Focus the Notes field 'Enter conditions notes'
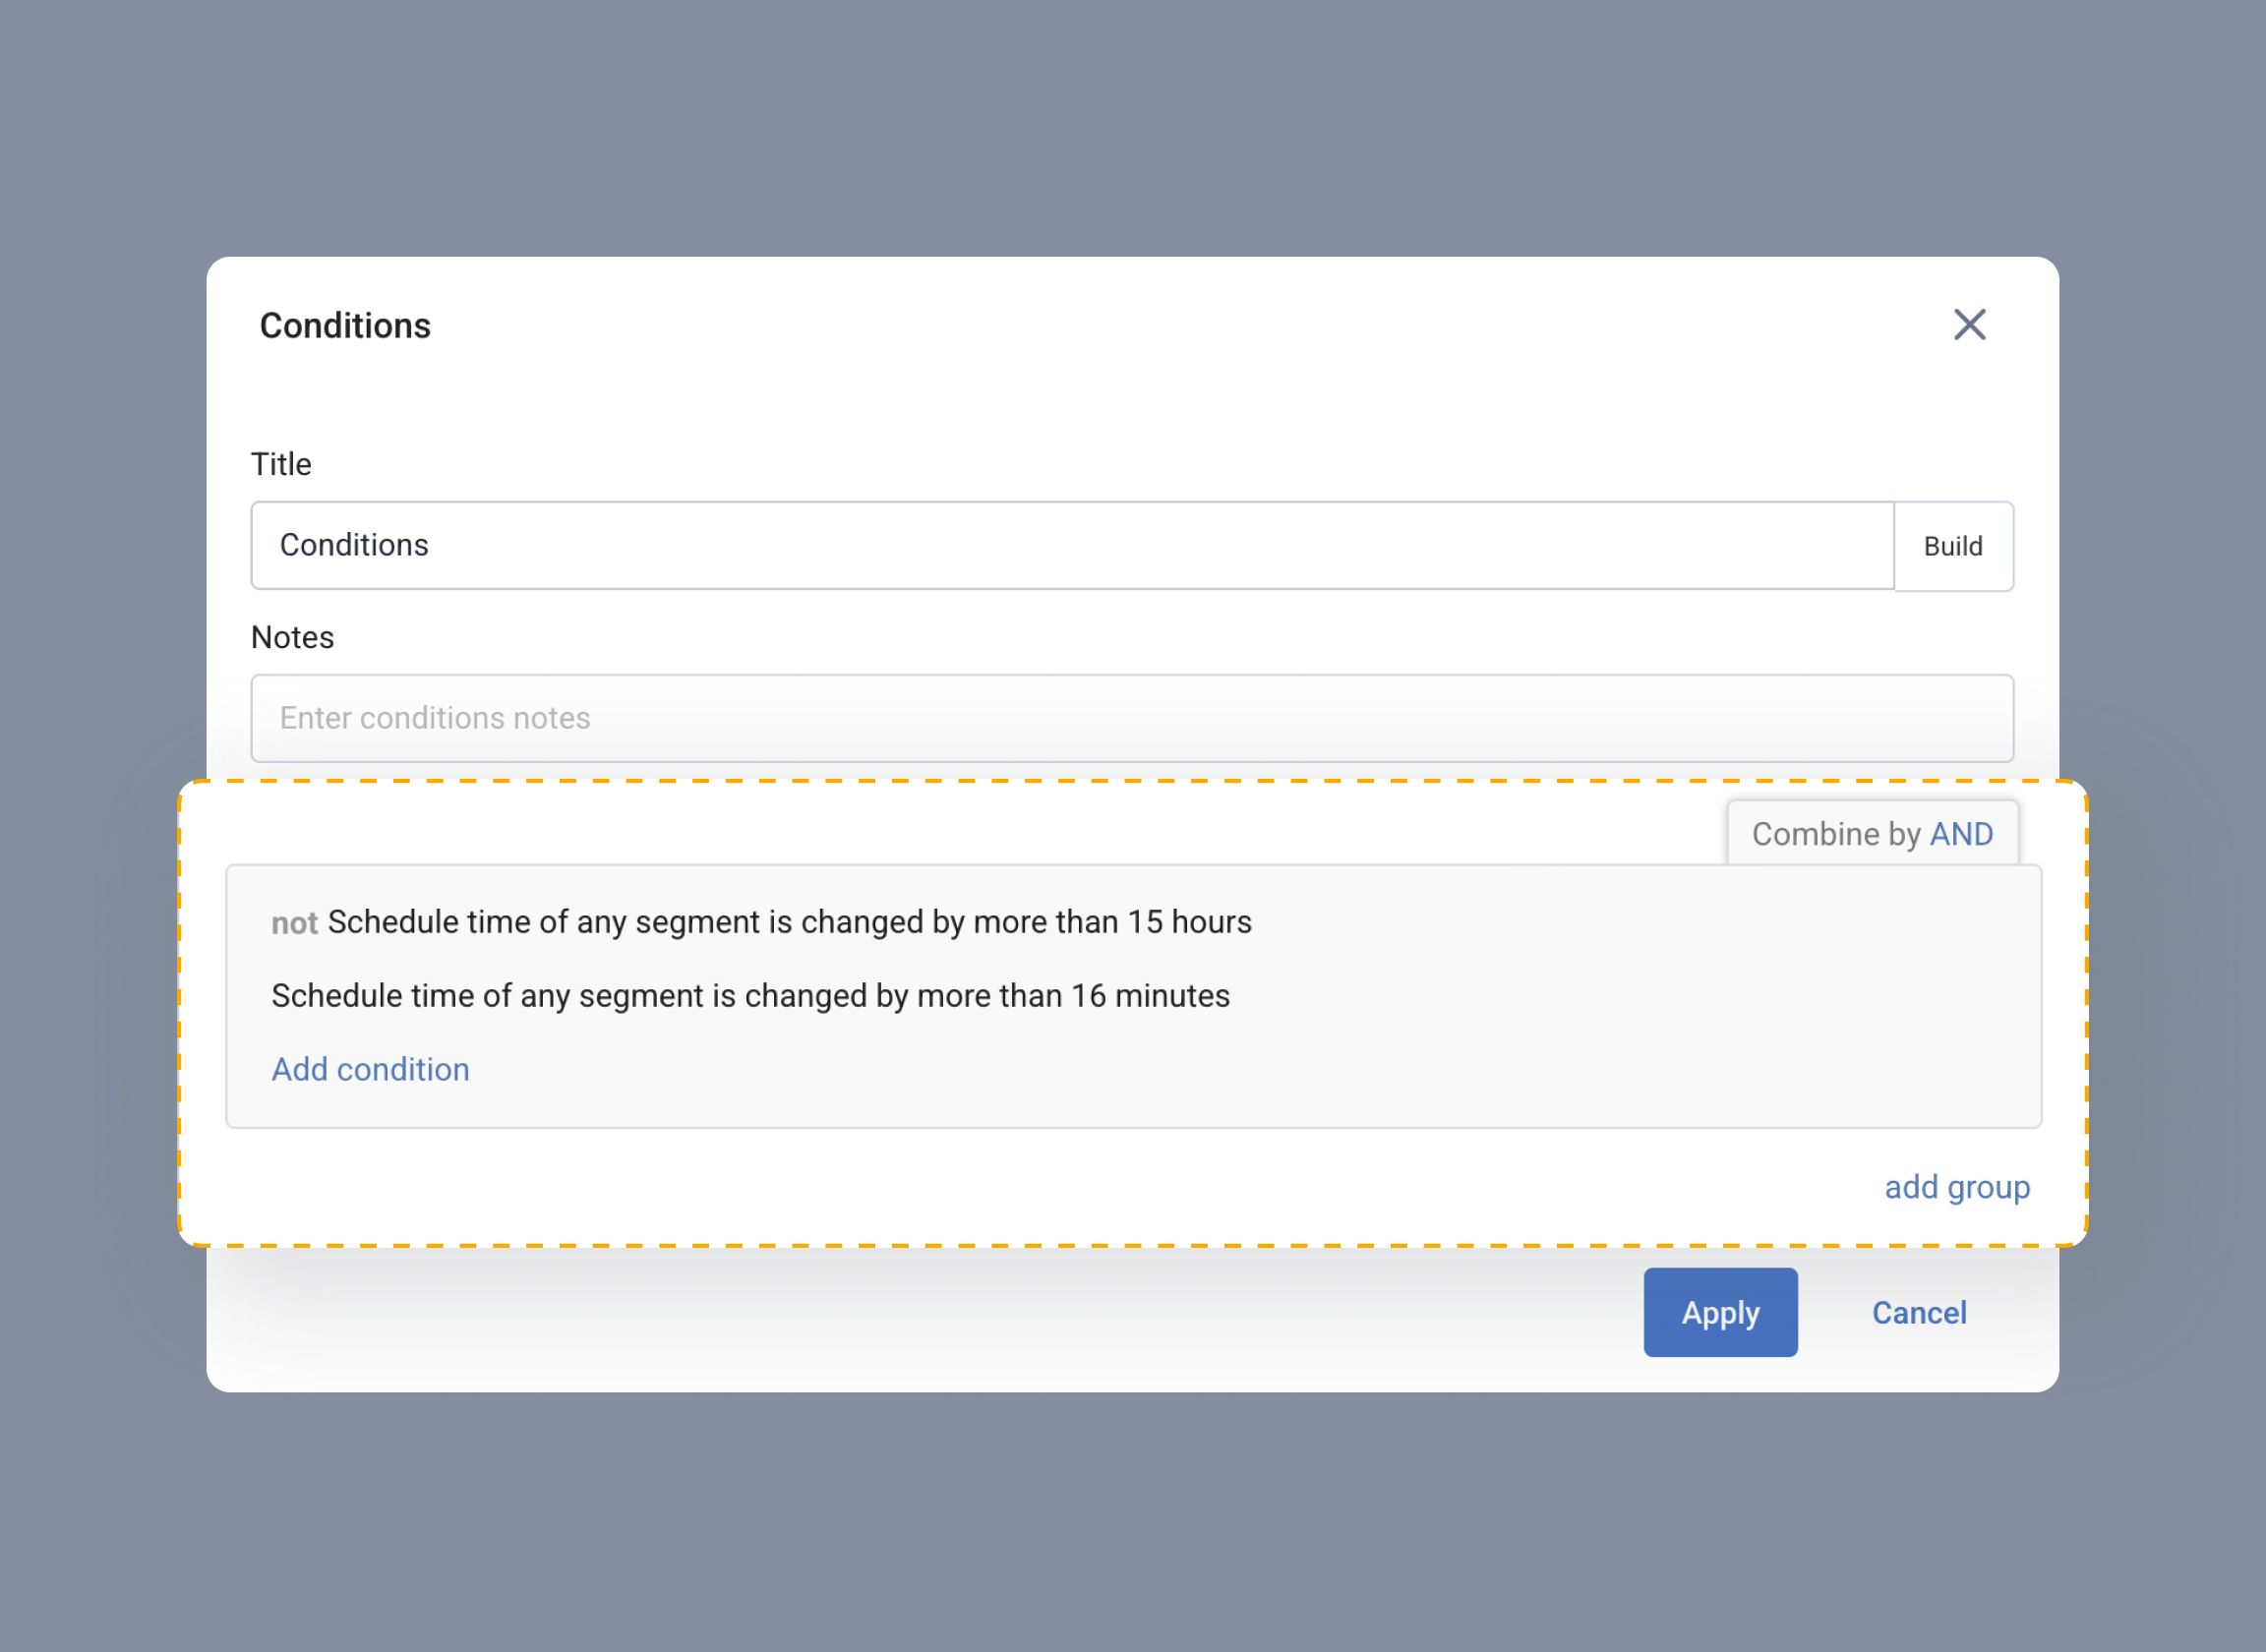Image resolution: width=2266 pixels, height=1652 pixels. [1130, 718]
